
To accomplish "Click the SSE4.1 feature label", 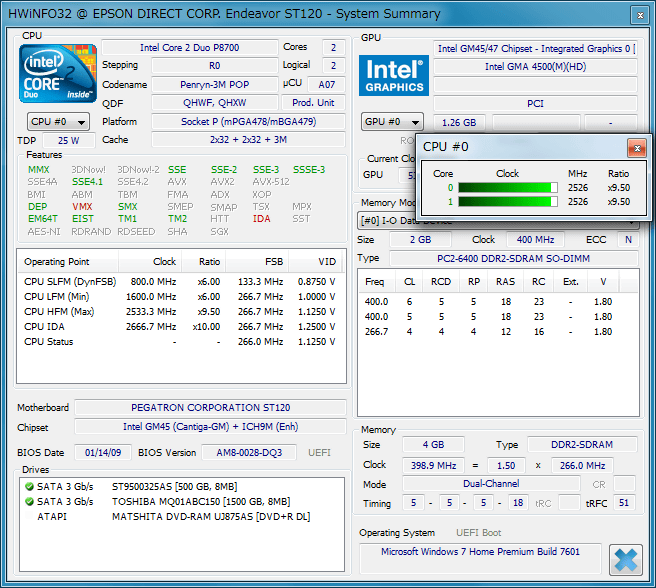I will (87, 182).
